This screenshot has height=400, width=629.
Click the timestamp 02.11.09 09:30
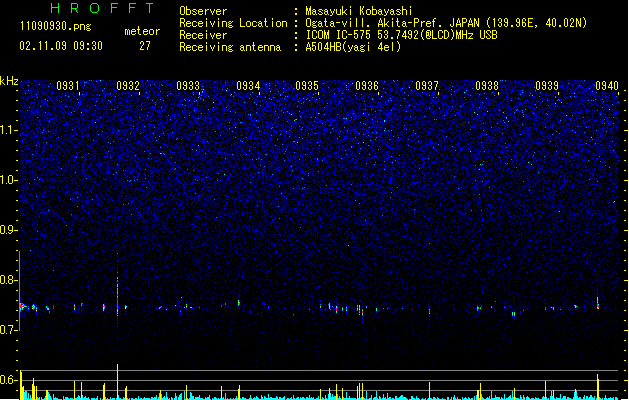tap(61, 46)
